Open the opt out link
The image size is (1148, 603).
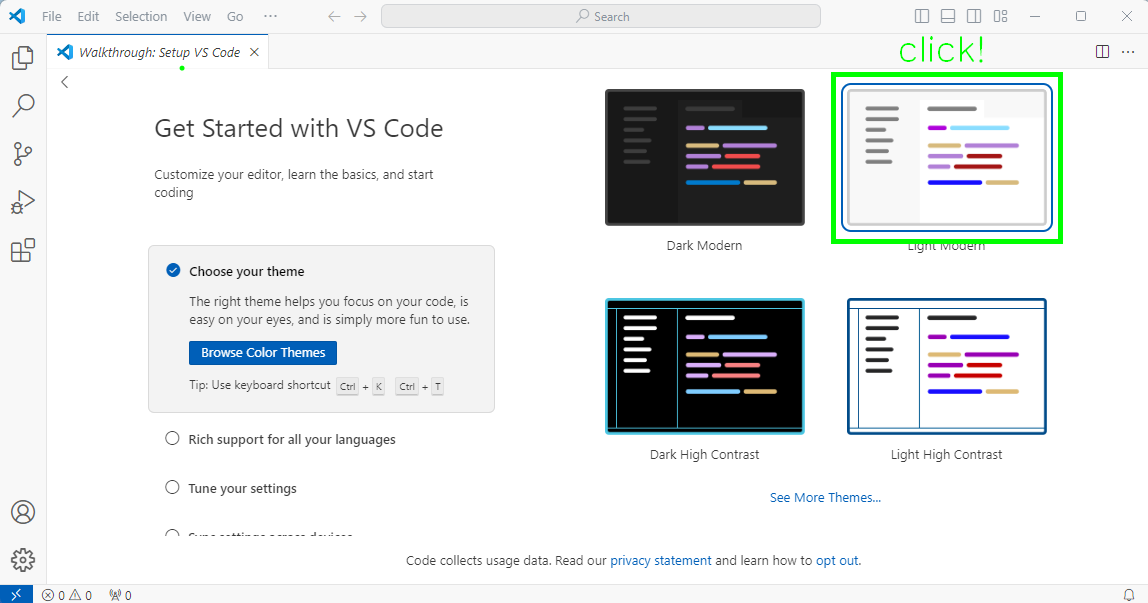coord(838,561)
